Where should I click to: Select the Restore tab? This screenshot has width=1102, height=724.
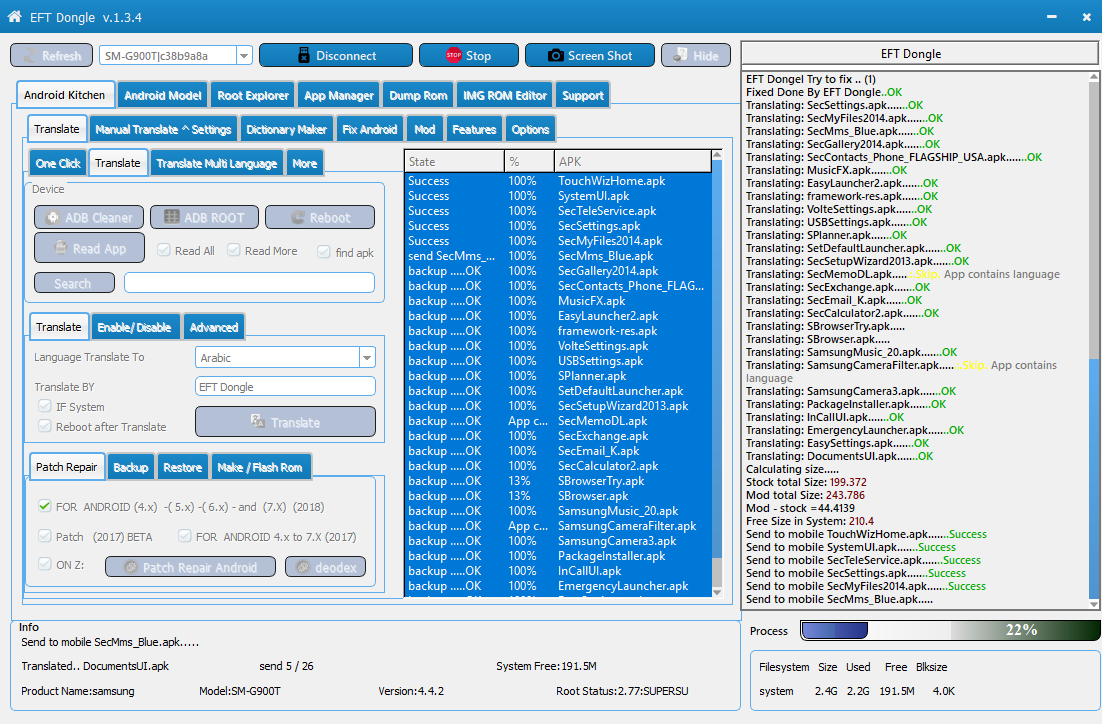pos(182,467)
